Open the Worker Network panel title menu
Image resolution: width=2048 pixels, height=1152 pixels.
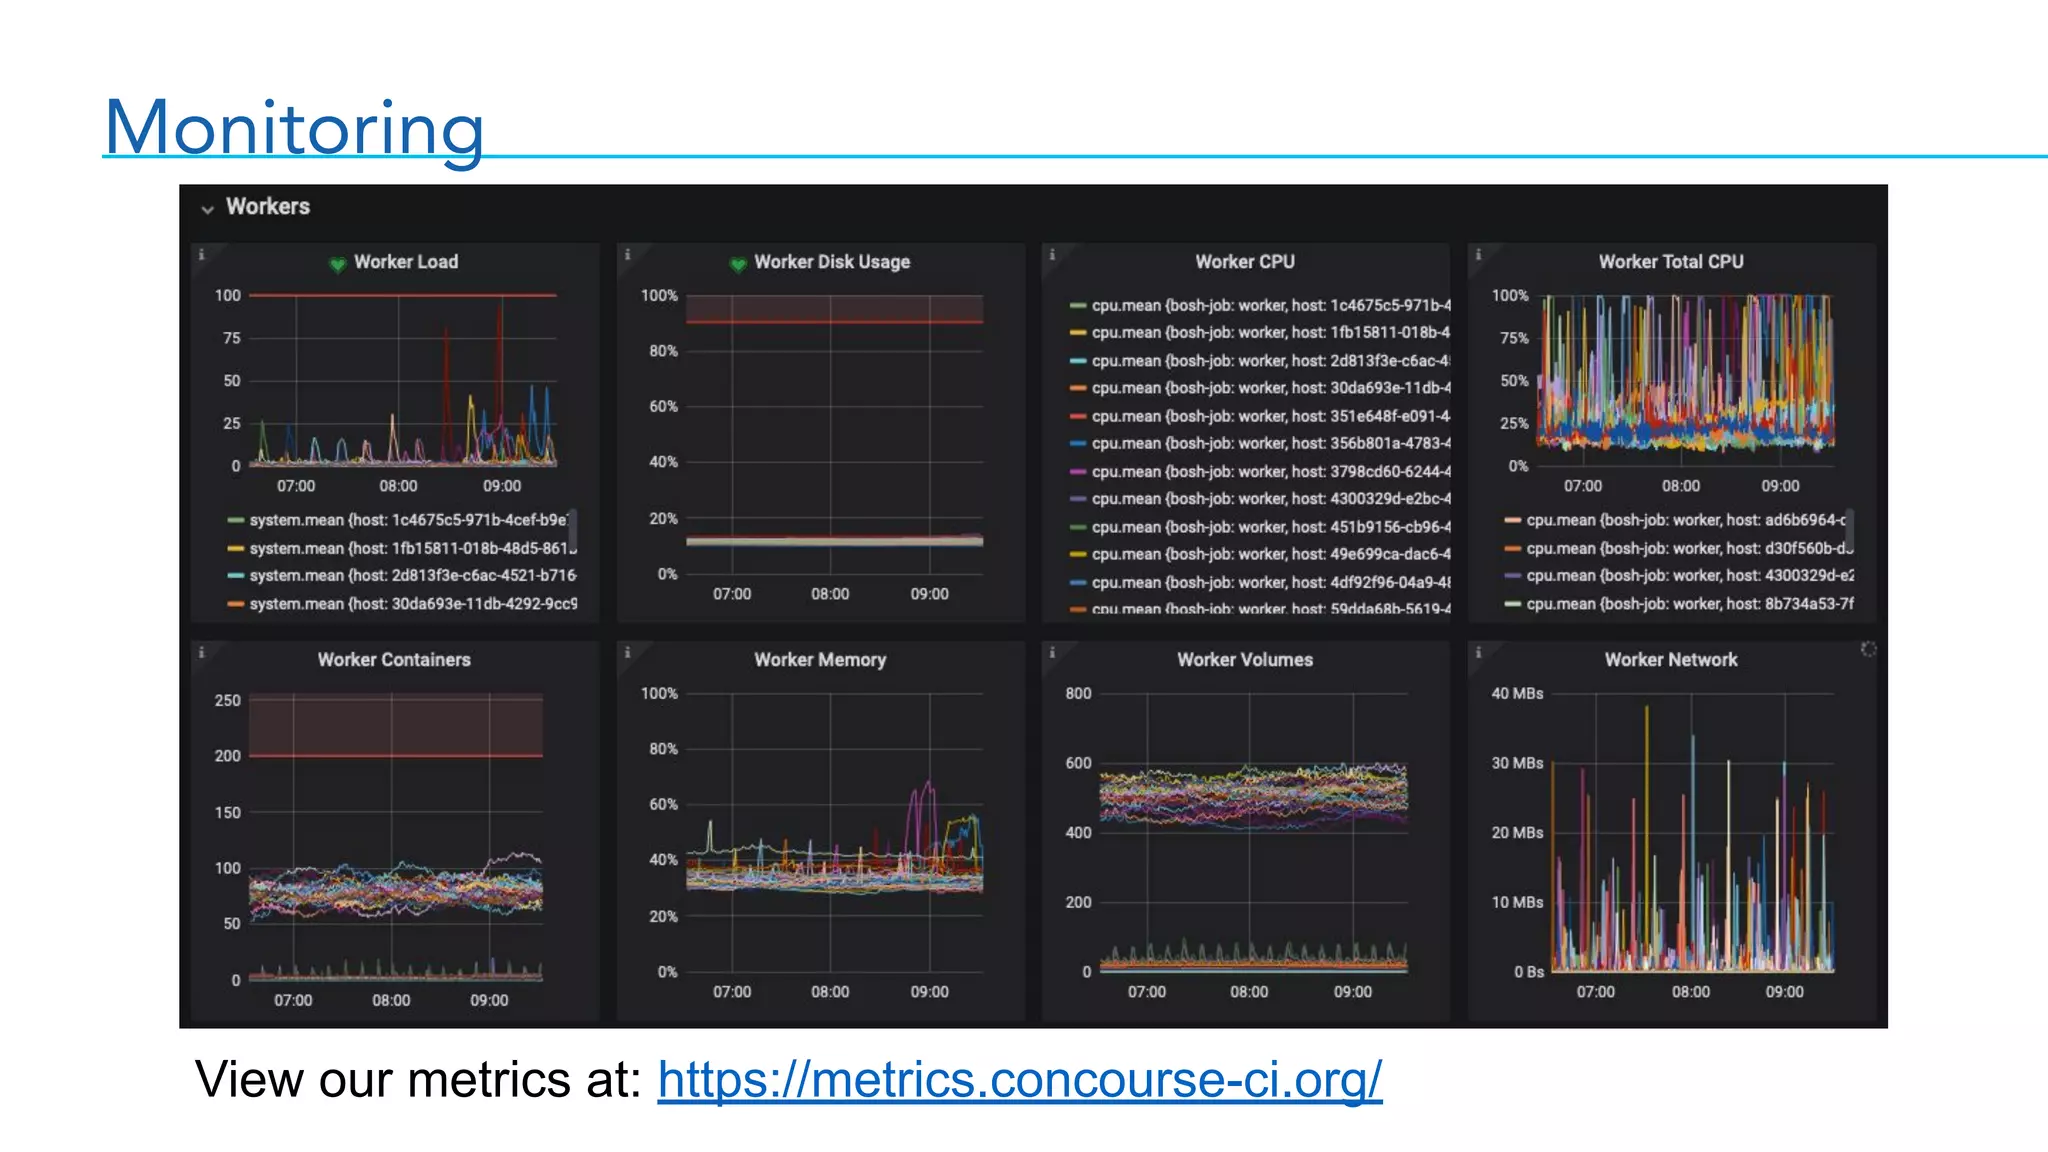coord(1670,660)
